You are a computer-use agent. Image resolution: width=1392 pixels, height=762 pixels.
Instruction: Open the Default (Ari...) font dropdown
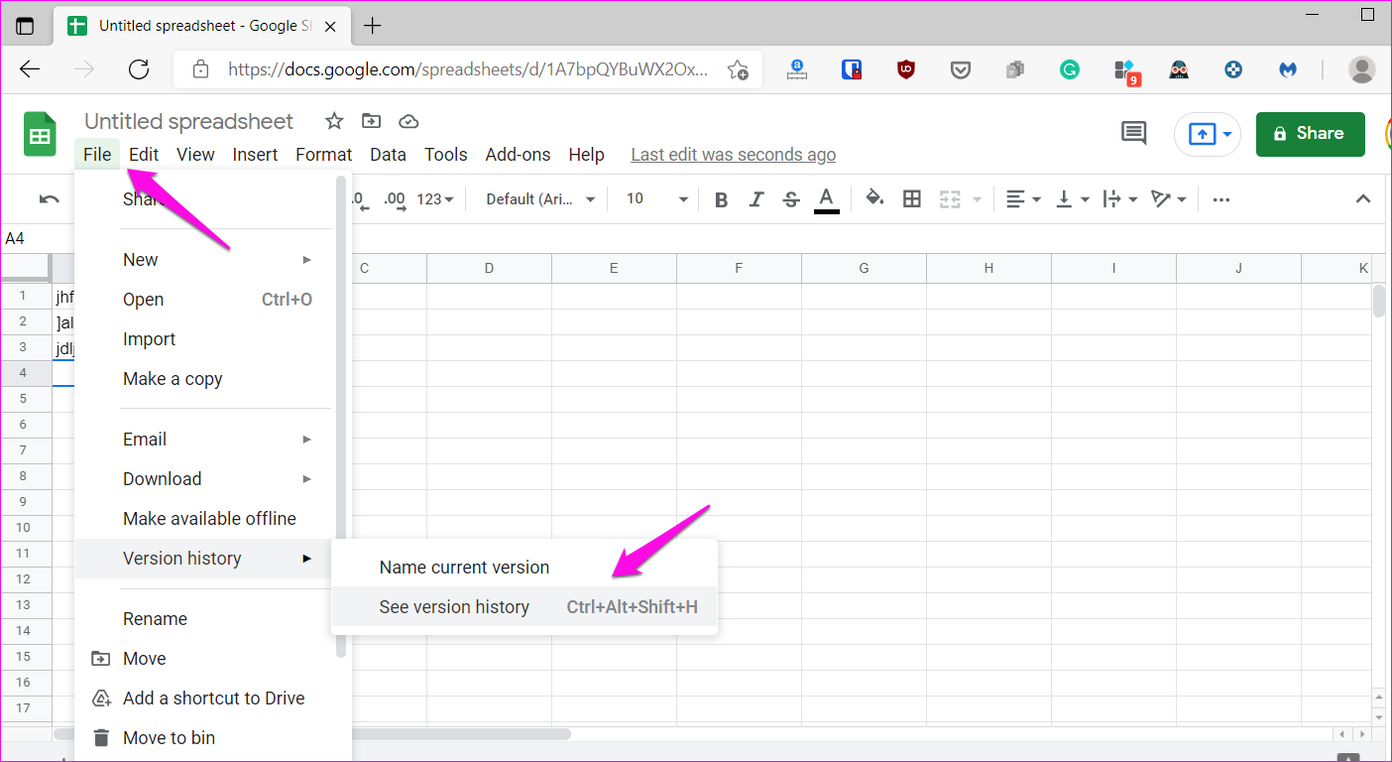(541, 199)
